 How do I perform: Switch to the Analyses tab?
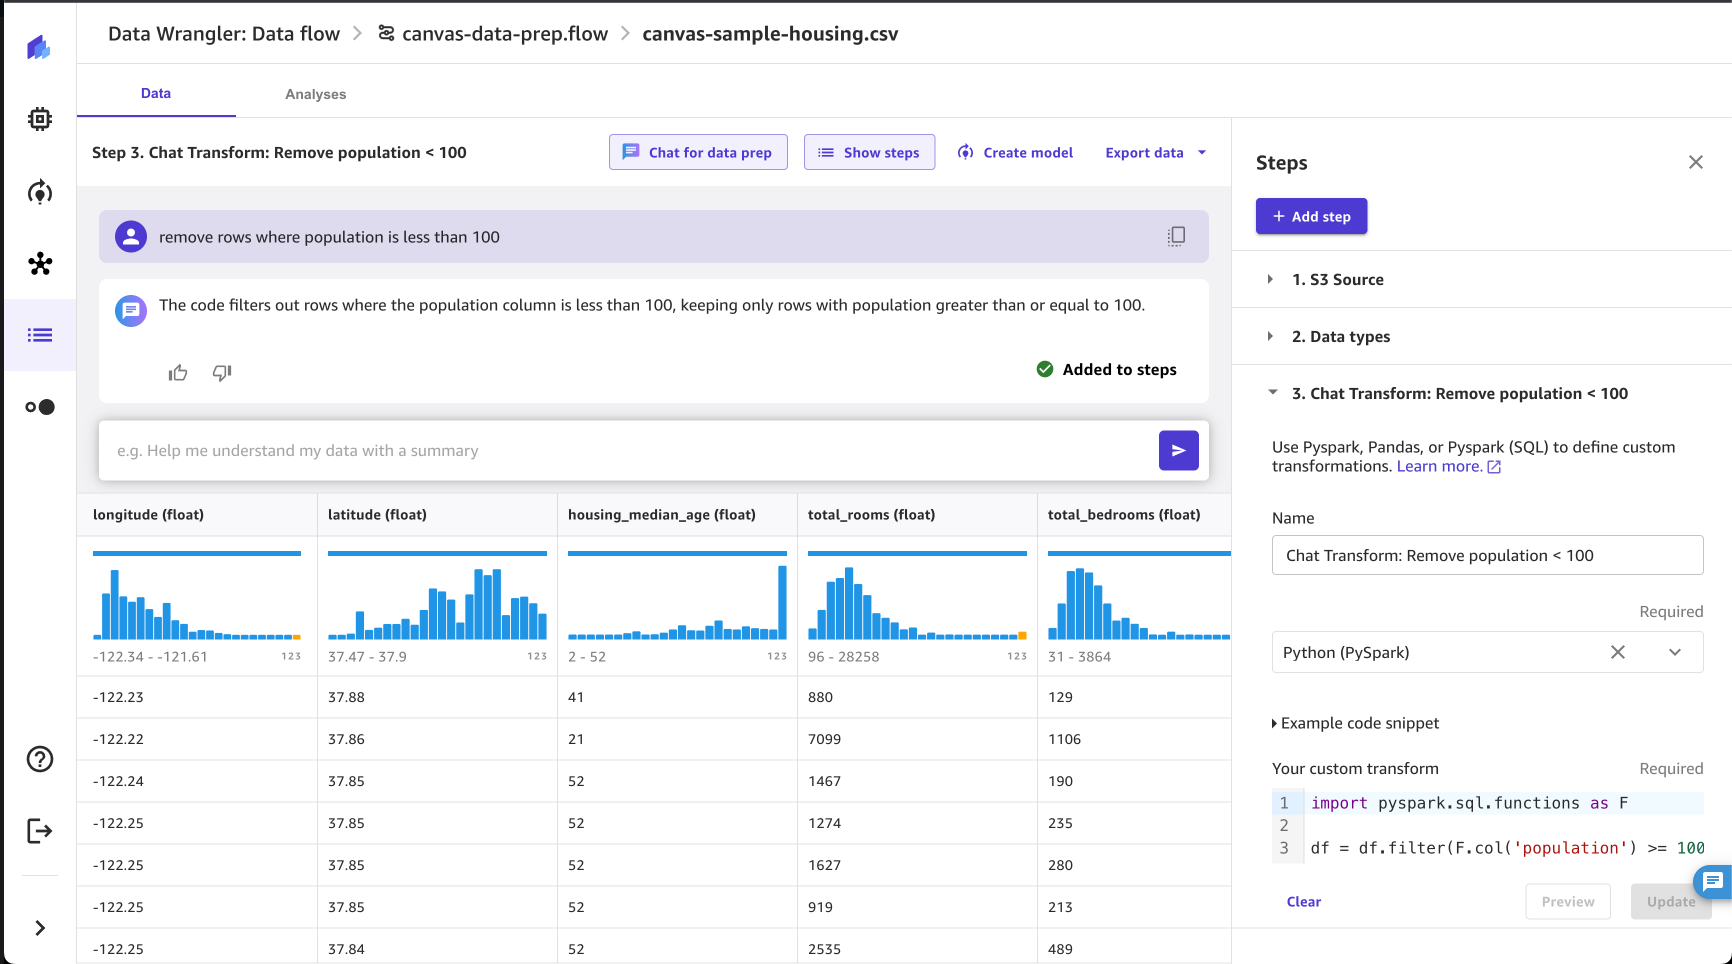tap(315, 94)
